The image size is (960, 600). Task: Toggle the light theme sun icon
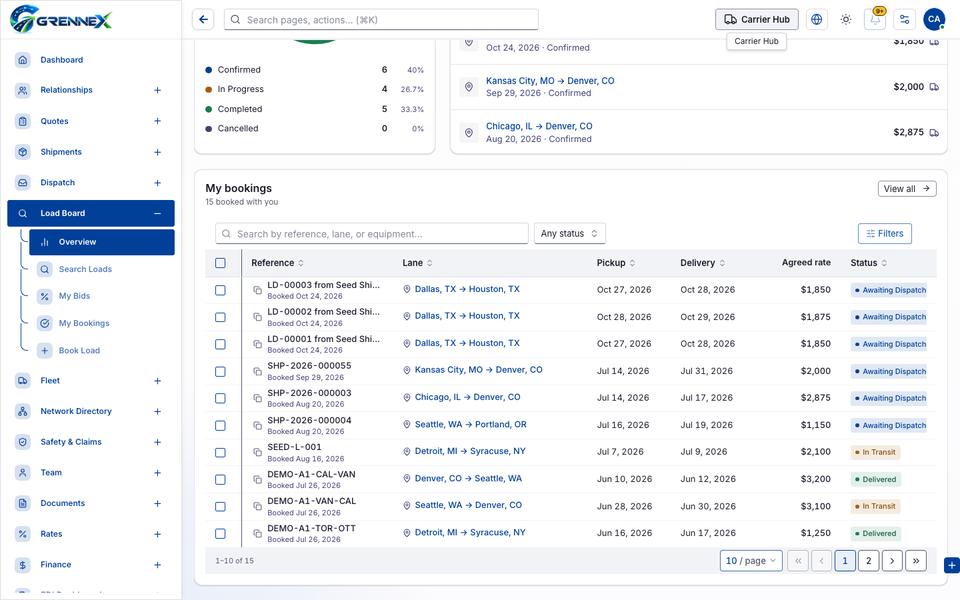click(x=846, y=20)
